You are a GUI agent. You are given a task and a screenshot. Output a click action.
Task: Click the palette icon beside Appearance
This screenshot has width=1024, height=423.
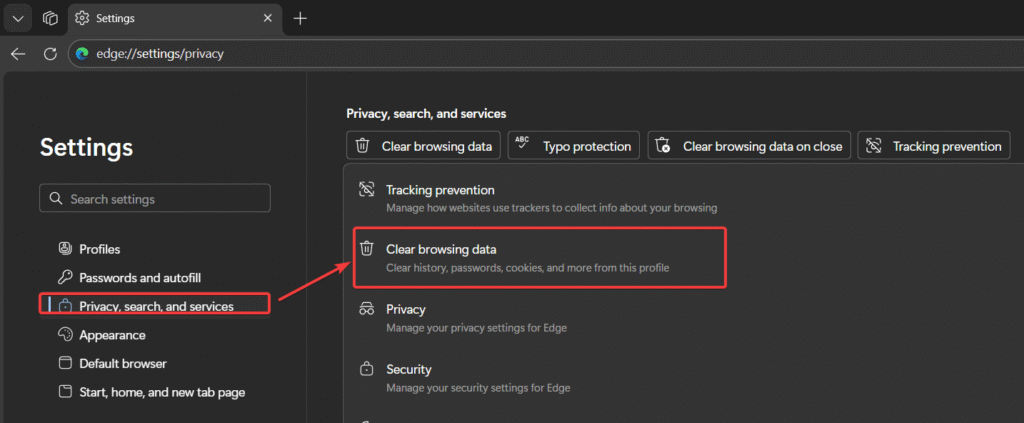click(65, 335)
